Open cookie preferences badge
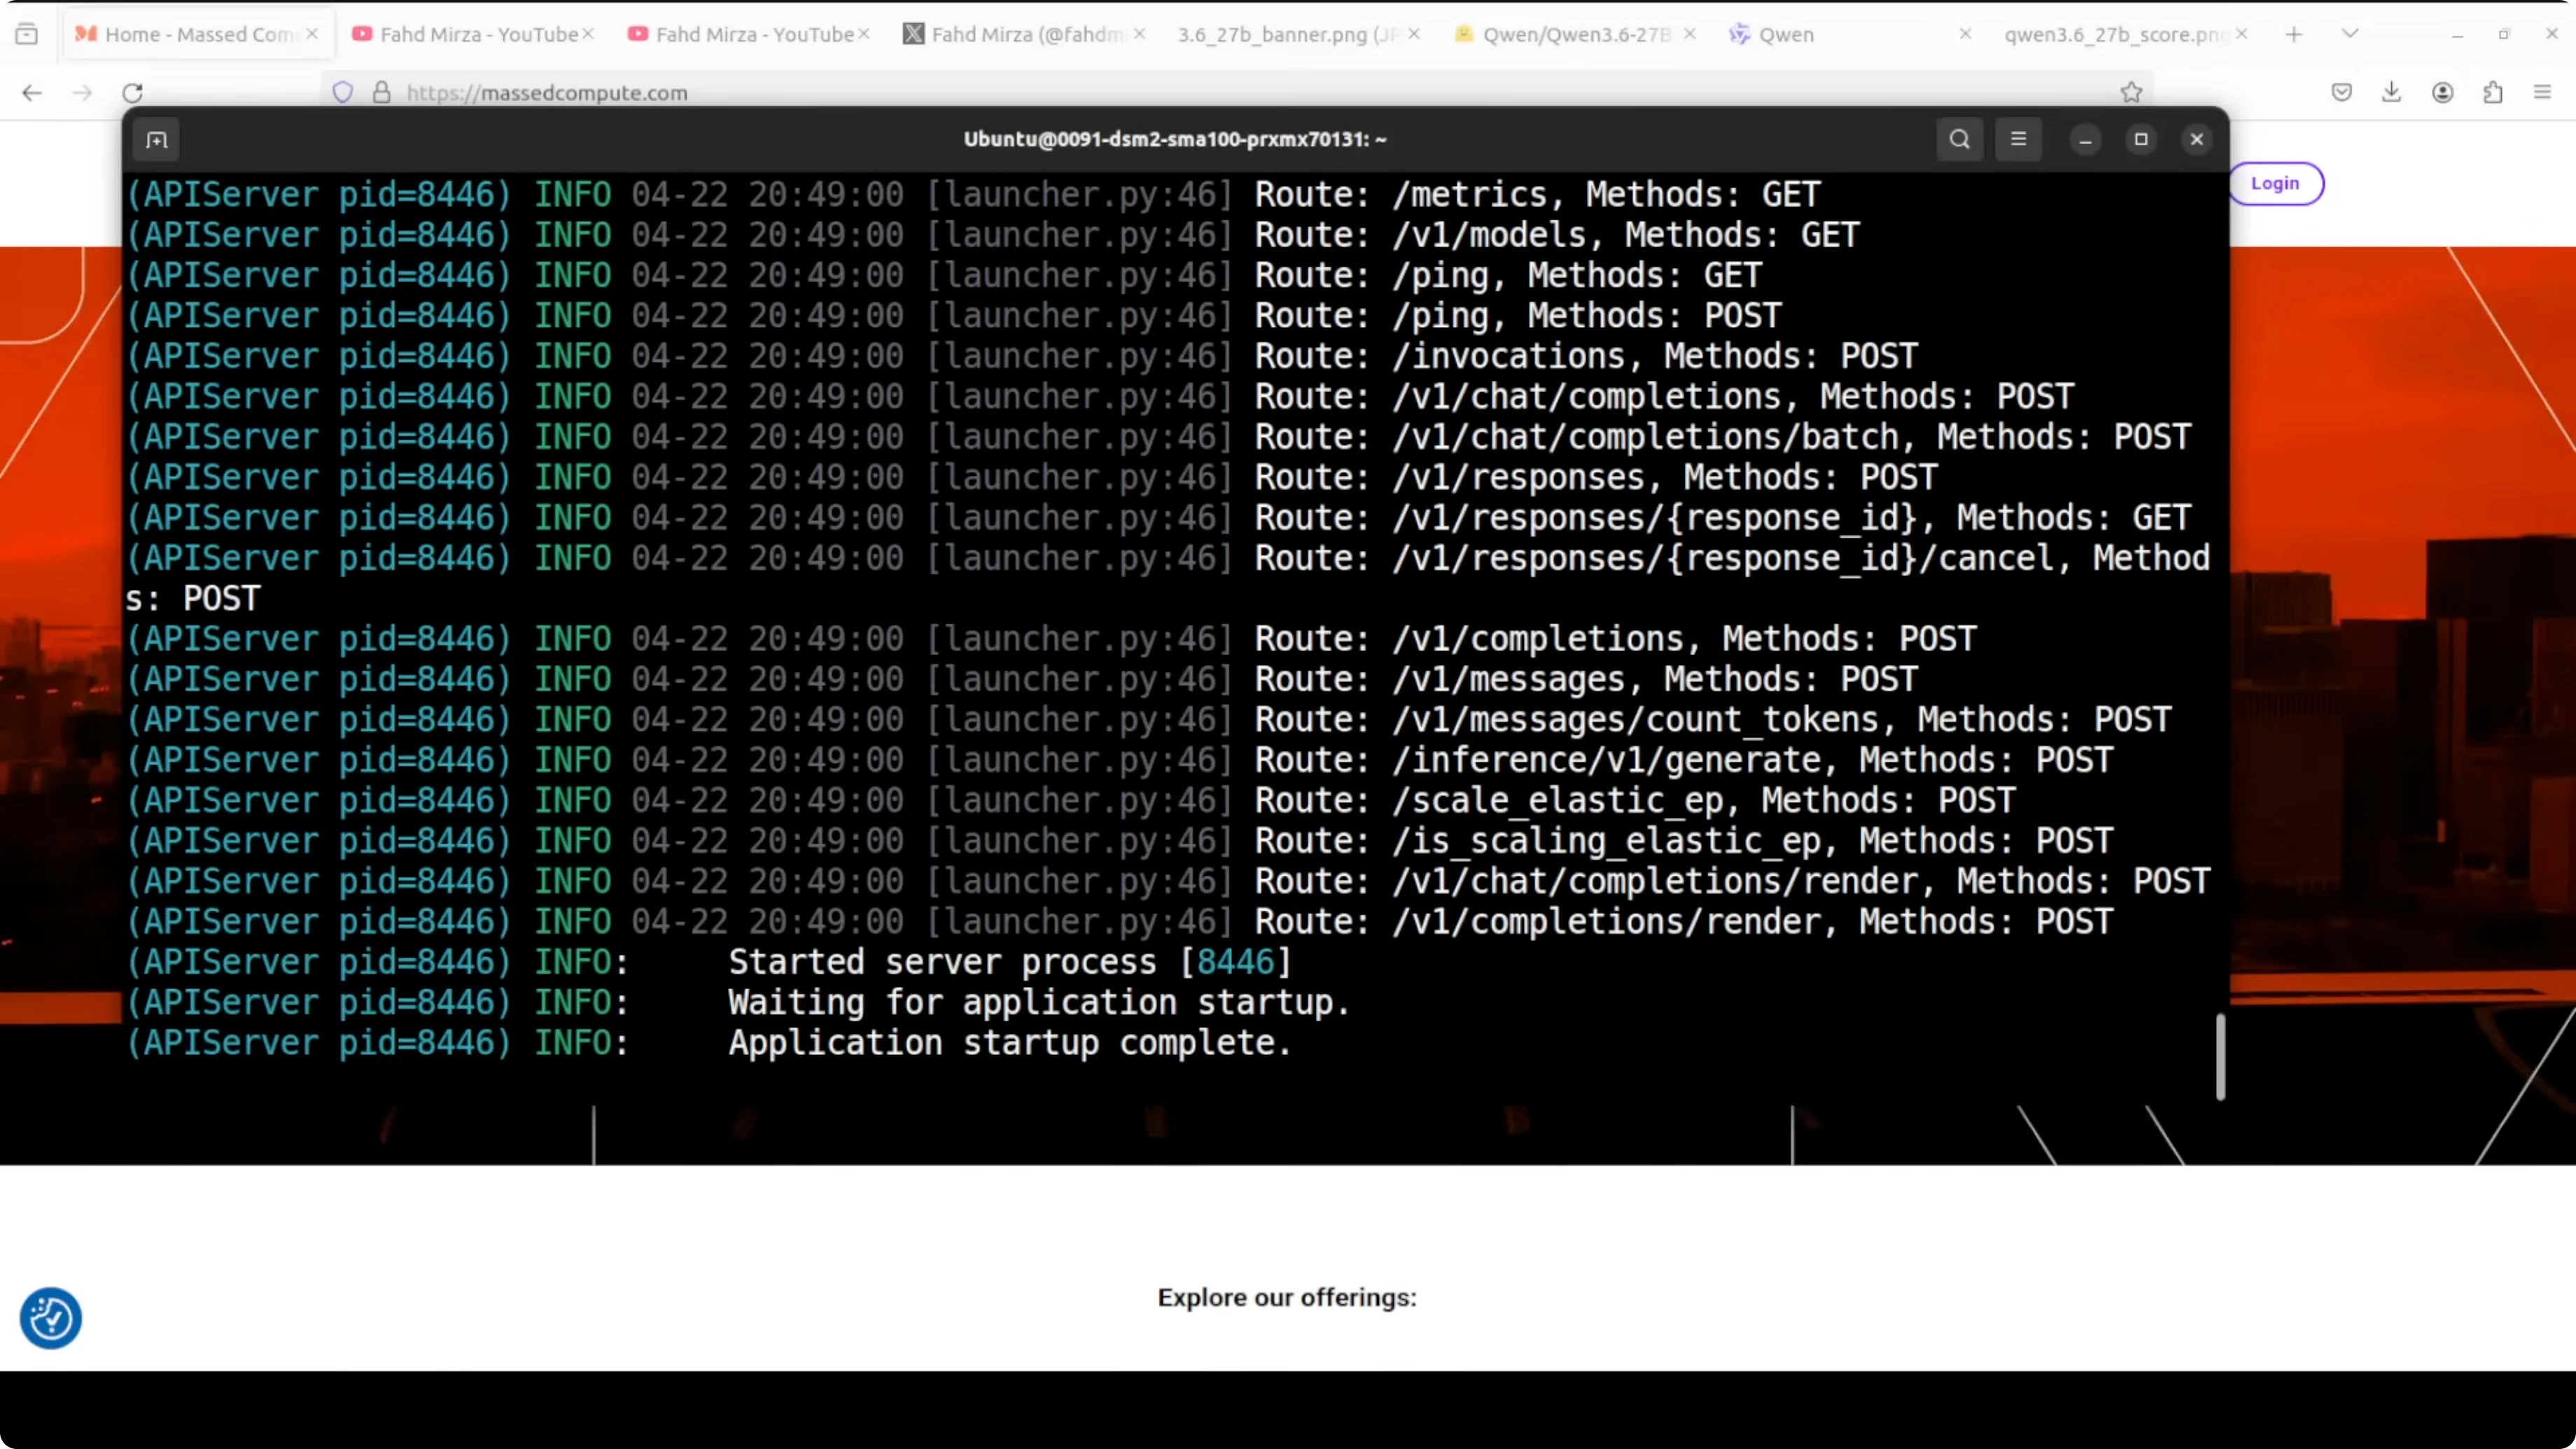 pyautogui.click(x=50, y=1317)
